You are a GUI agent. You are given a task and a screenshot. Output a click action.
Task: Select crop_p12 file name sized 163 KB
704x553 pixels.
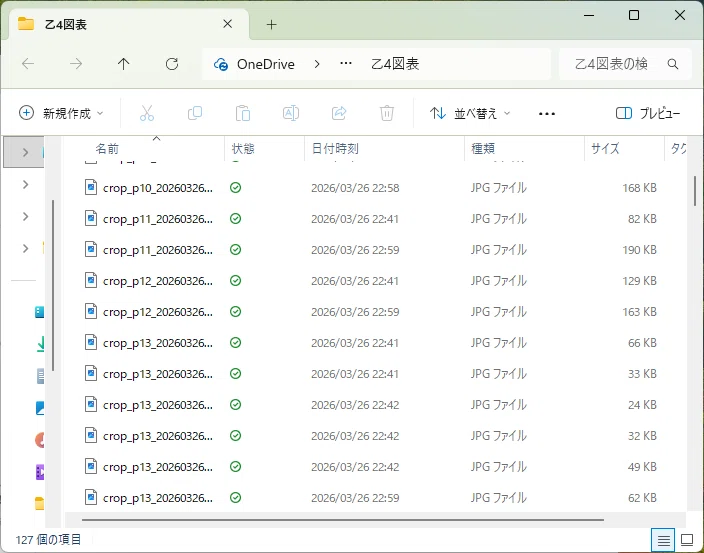[158, 312]
